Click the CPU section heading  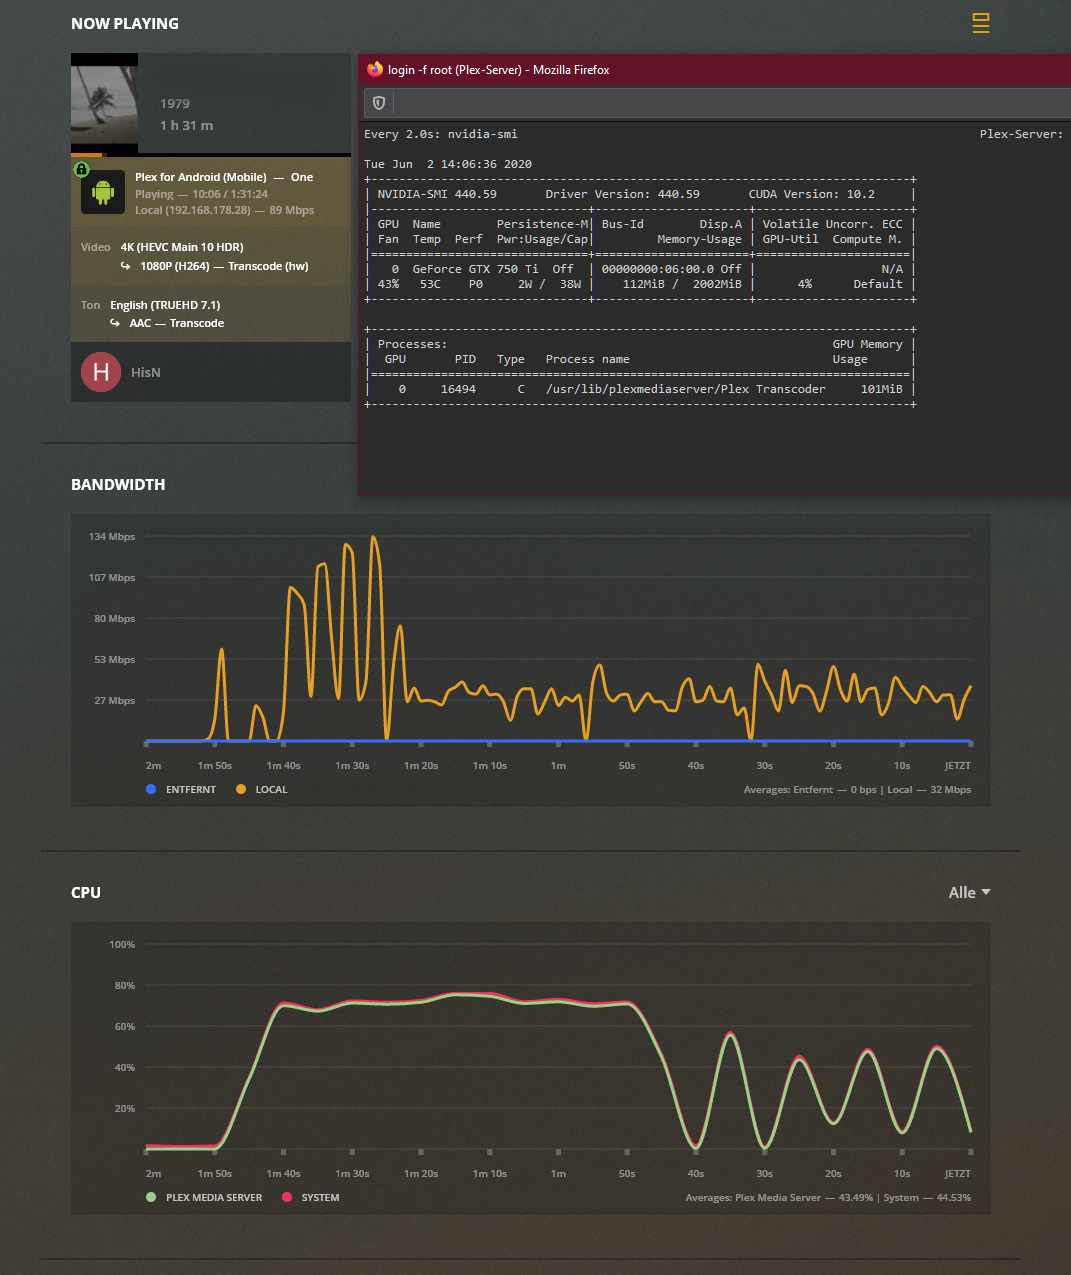pyautogui.click(x=86, y=892)
